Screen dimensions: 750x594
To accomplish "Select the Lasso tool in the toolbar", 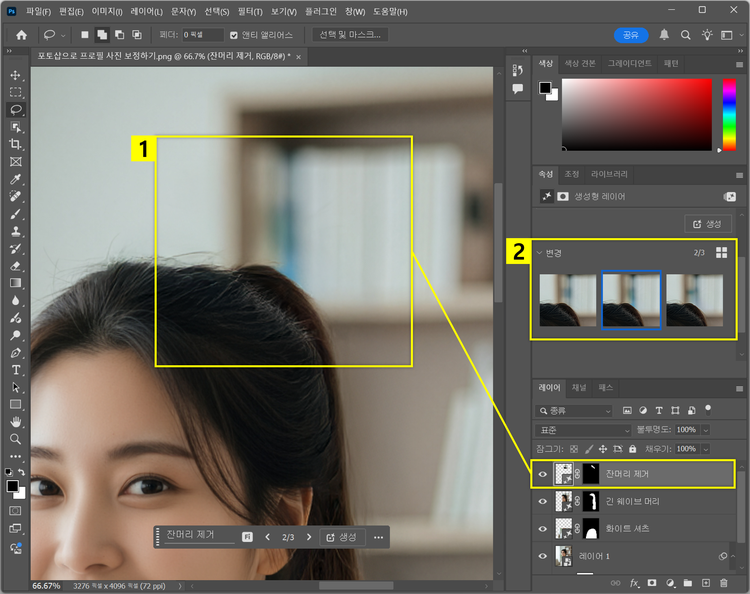I will coord(15,110).
